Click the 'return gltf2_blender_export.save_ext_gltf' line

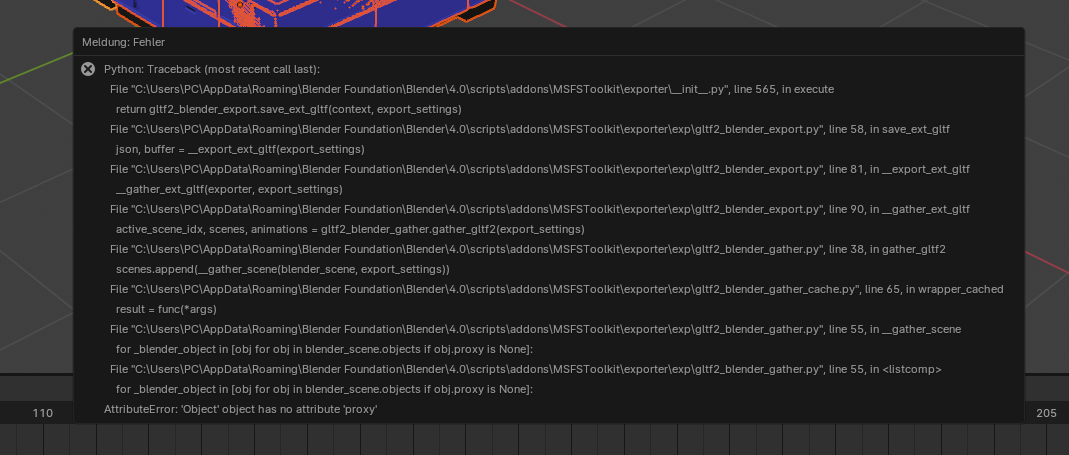(x=288, y=109)
